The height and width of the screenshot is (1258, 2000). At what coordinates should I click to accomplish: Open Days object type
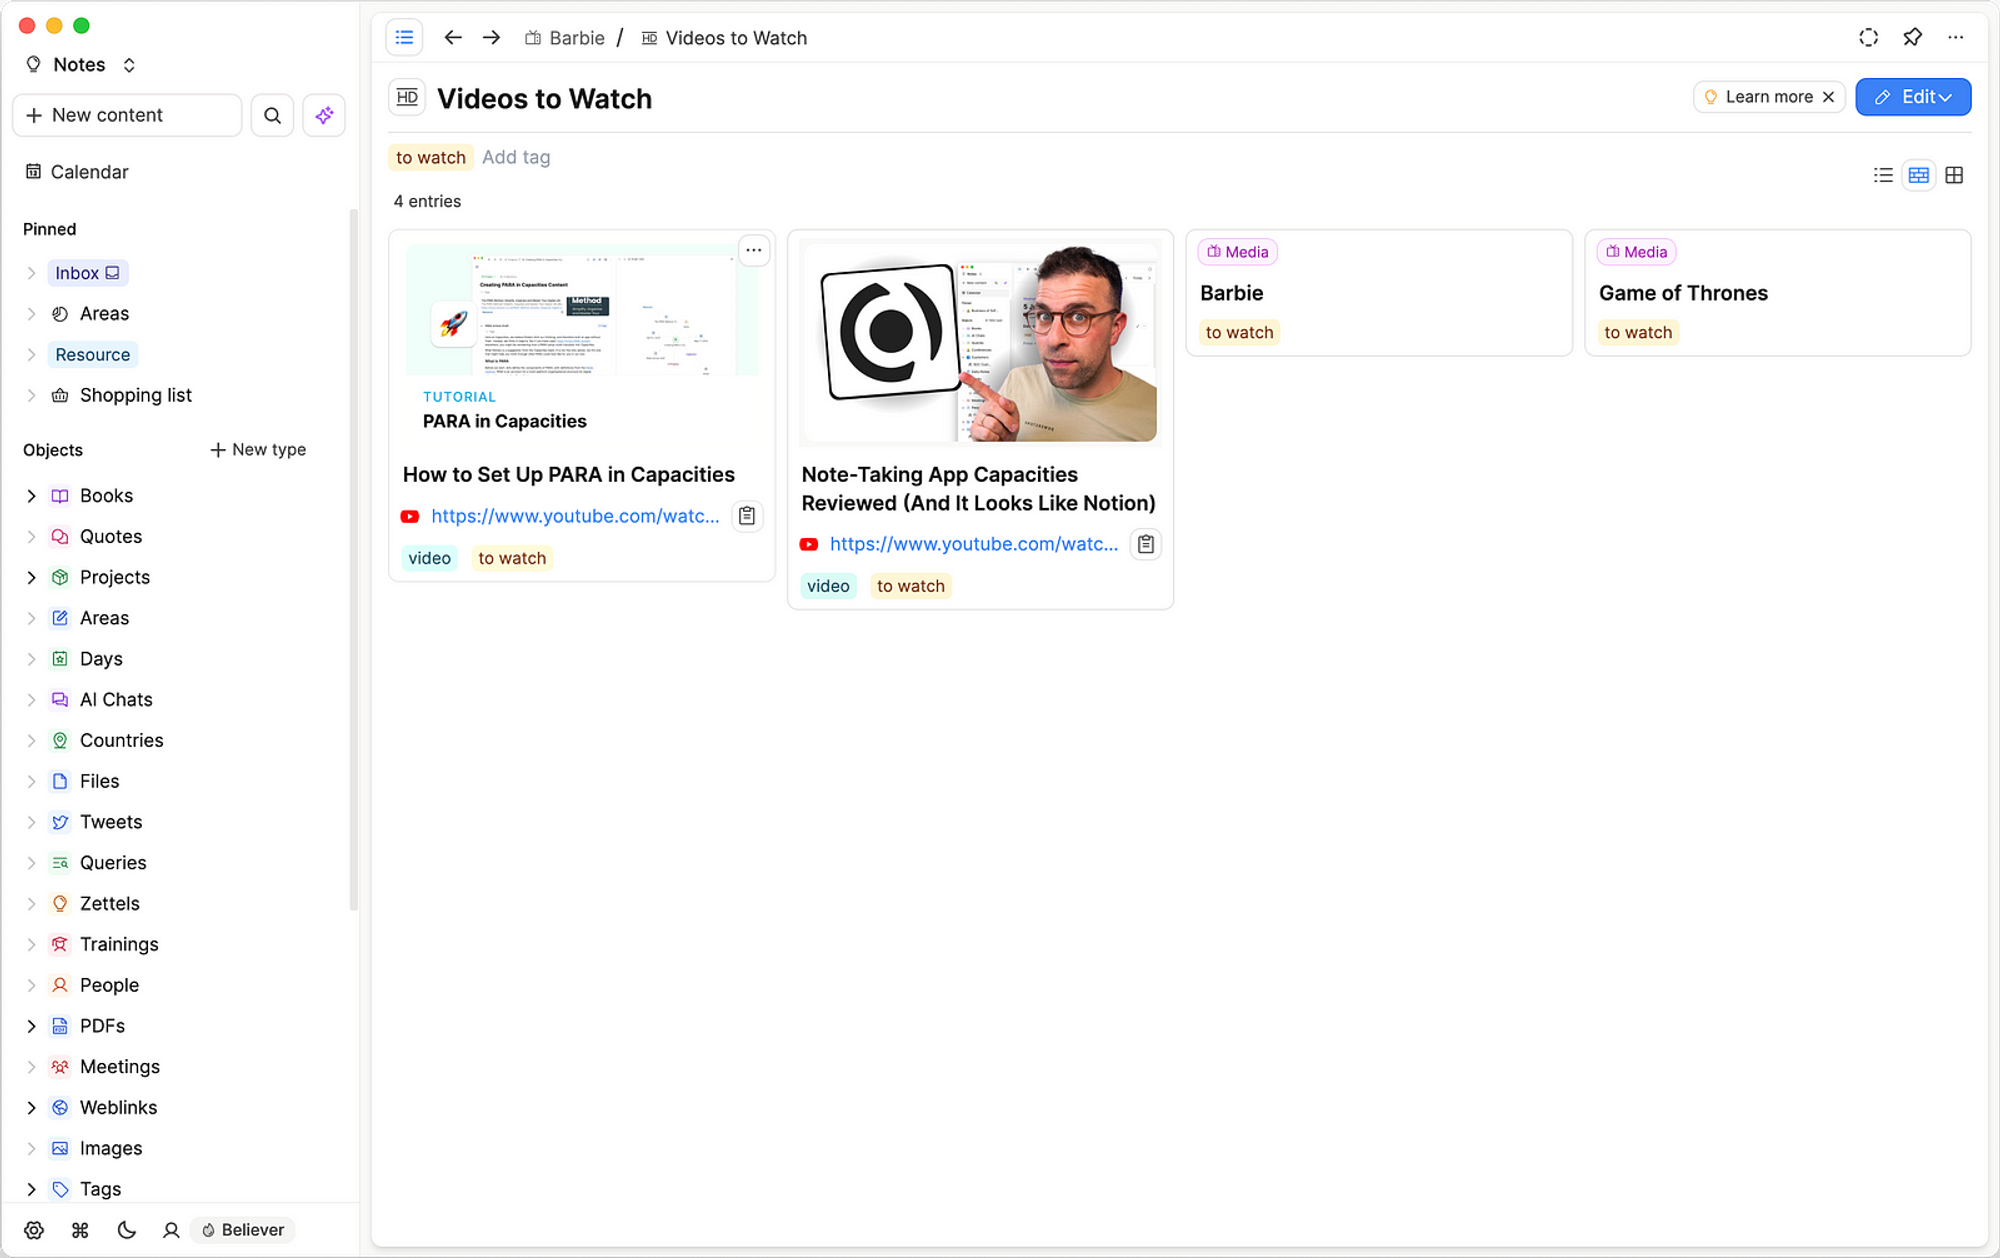click(x=101, y=659)
